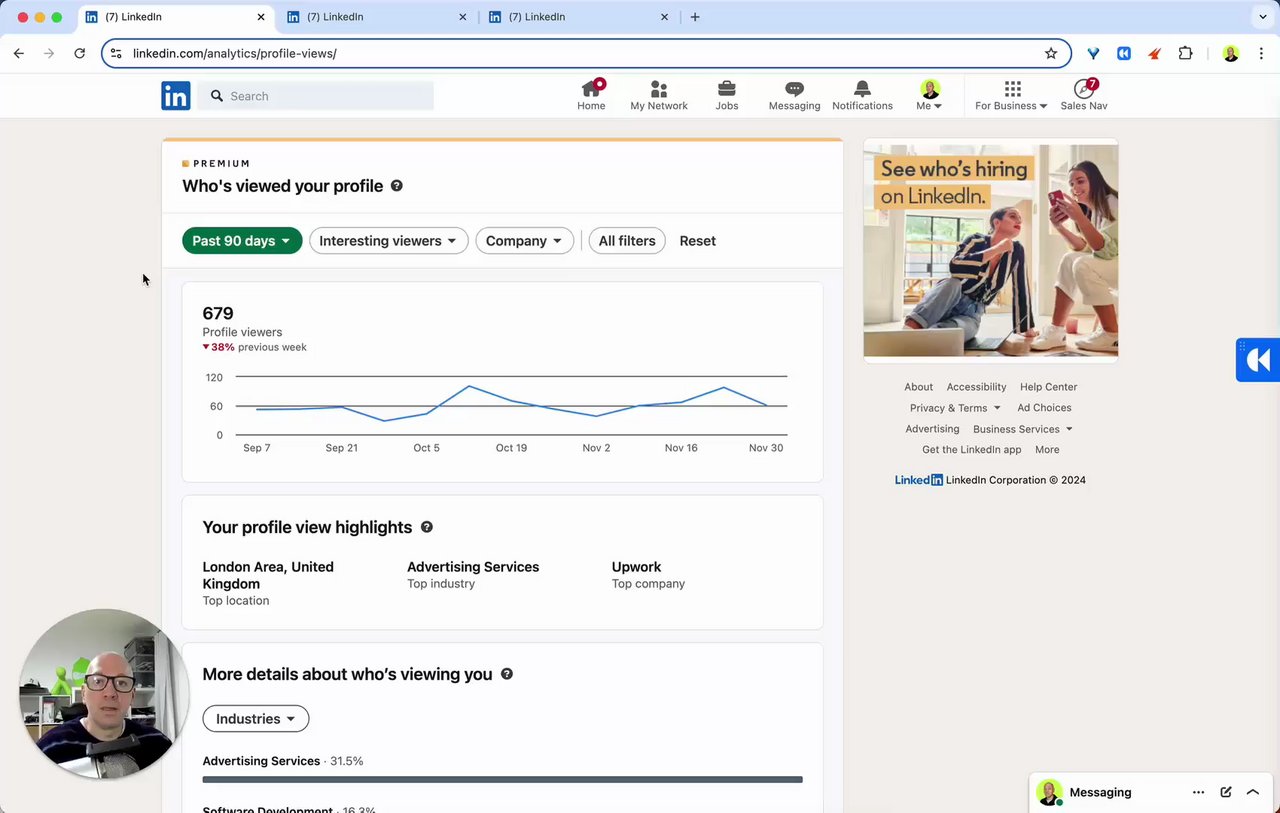Close the third LinkedIn tab

(x=665, y=17)
